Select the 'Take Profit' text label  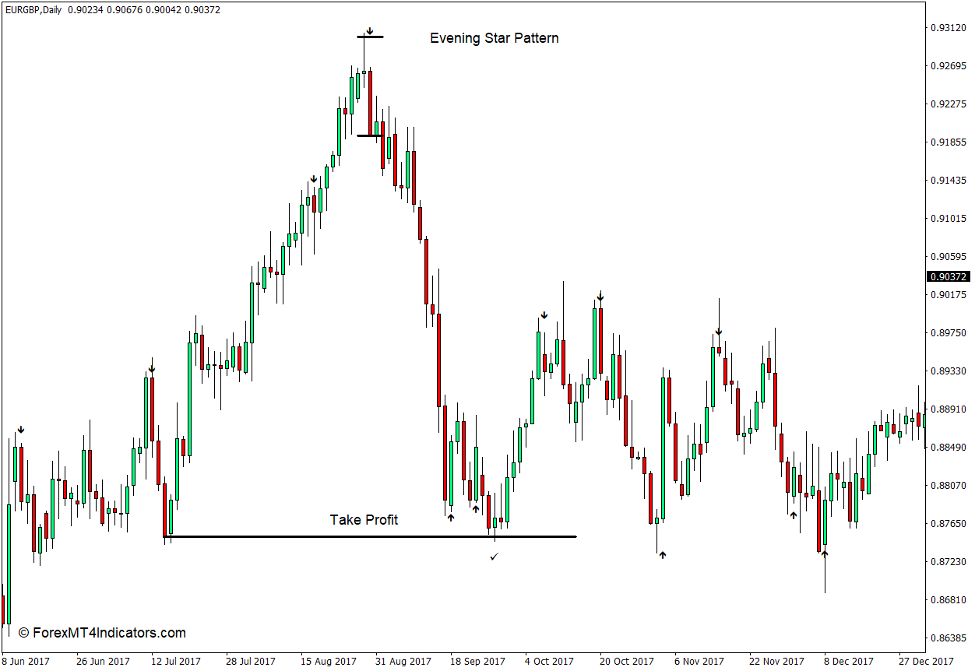pos(363,519)
